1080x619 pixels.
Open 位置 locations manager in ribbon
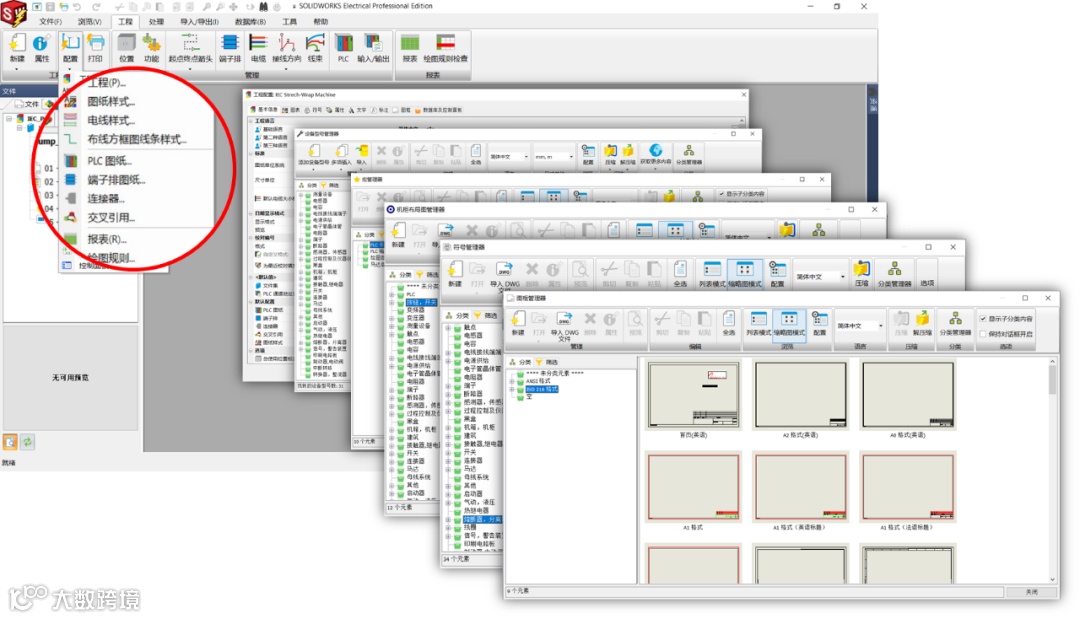click(126, 48)
